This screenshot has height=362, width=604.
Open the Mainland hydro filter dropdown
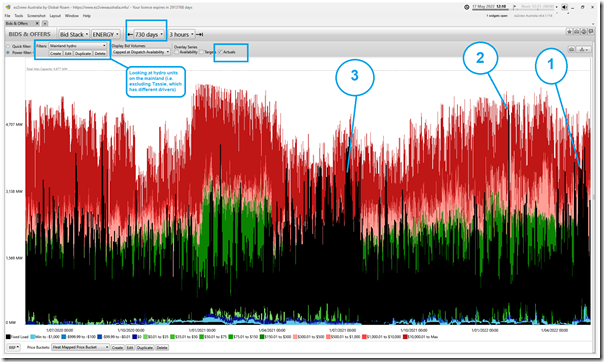[x=77, y=46]
